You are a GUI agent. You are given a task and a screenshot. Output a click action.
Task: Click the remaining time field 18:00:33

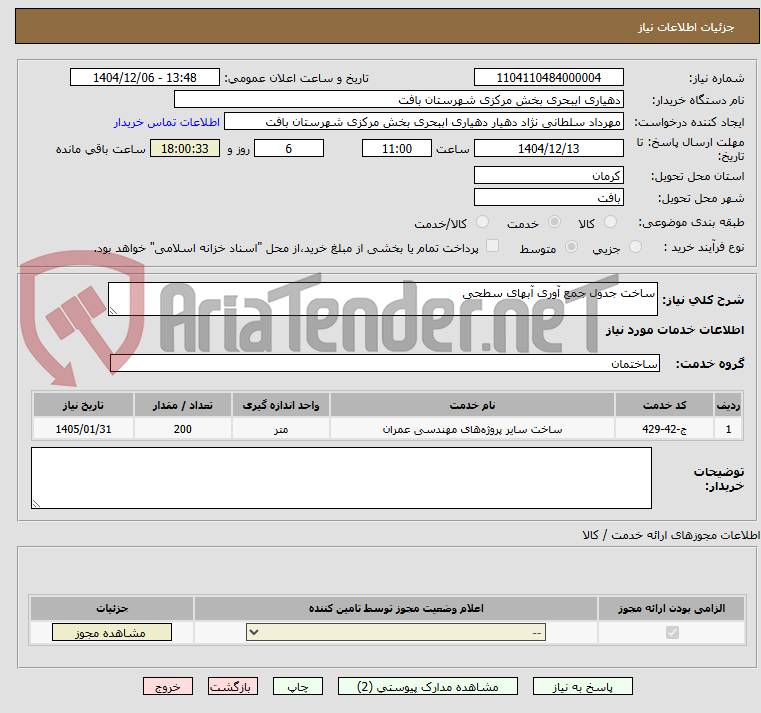coord(184,149)
